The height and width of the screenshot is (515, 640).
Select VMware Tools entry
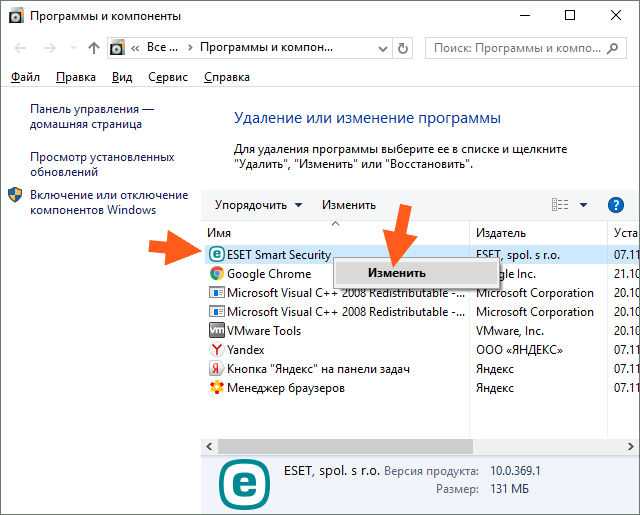(x=264, y=331)
